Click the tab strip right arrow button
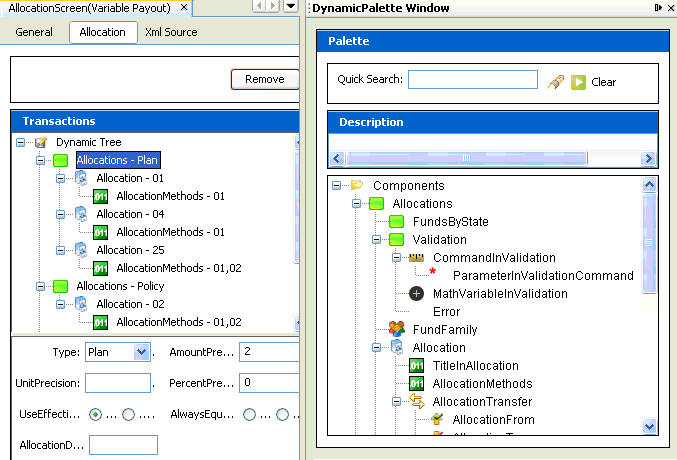This screenshot has height=460, width=677. [272, 6]
